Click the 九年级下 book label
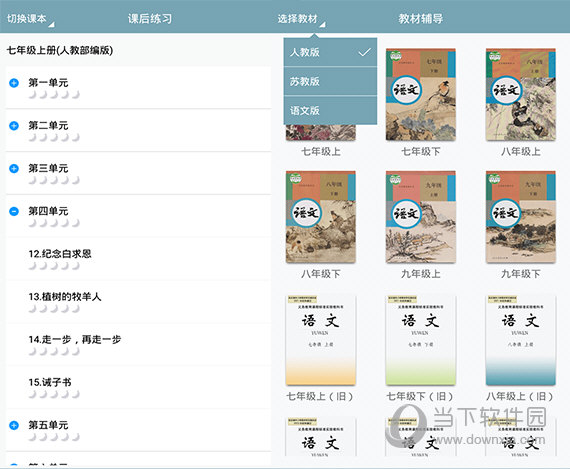Viewport: 570px width, 469px height. 521,274
